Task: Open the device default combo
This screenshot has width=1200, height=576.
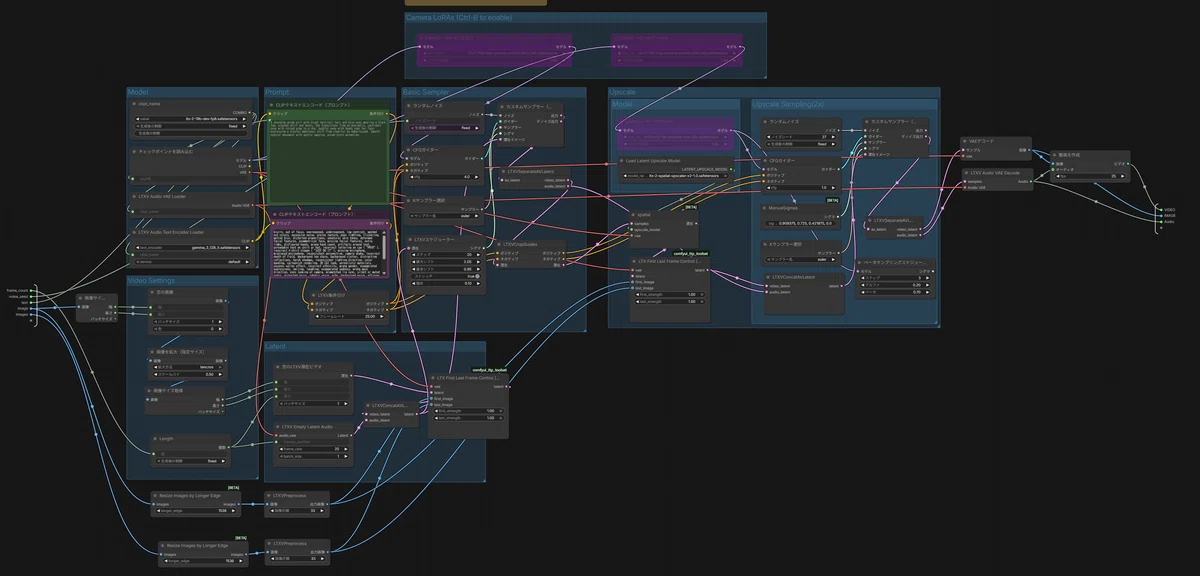Action: [191, 262]
